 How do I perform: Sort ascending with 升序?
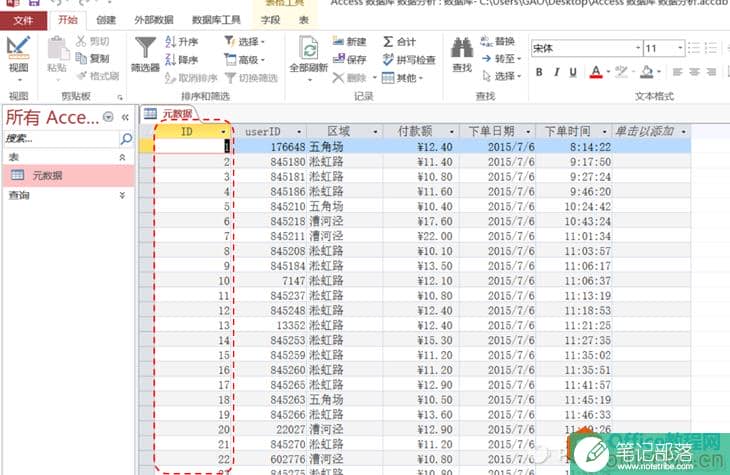(x=182, y=41)
